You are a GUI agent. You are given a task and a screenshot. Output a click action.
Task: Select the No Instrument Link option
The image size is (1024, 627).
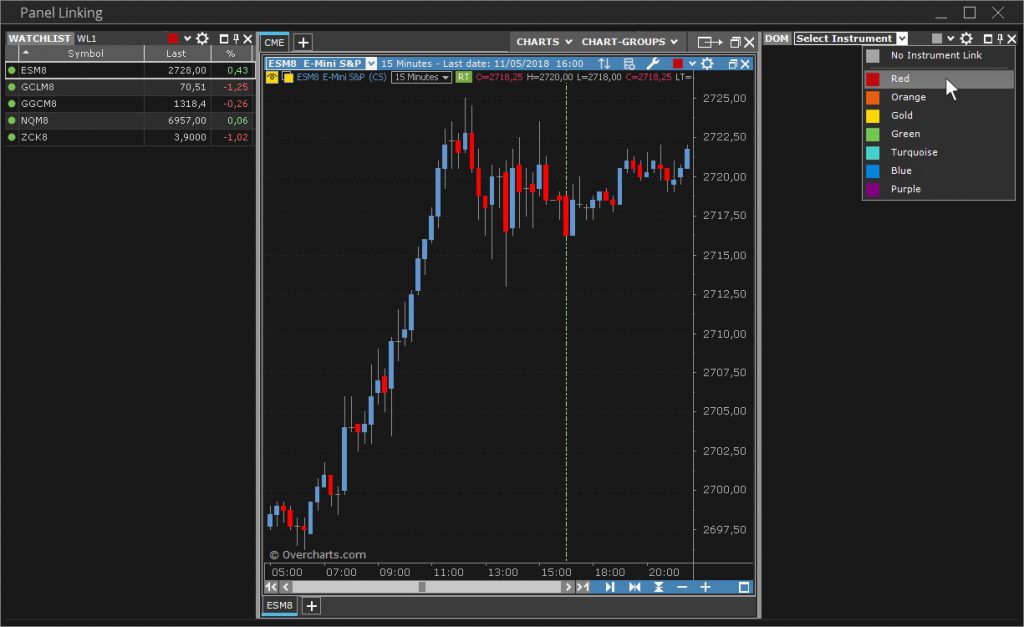pyautogui.click(x=936, y=56)
